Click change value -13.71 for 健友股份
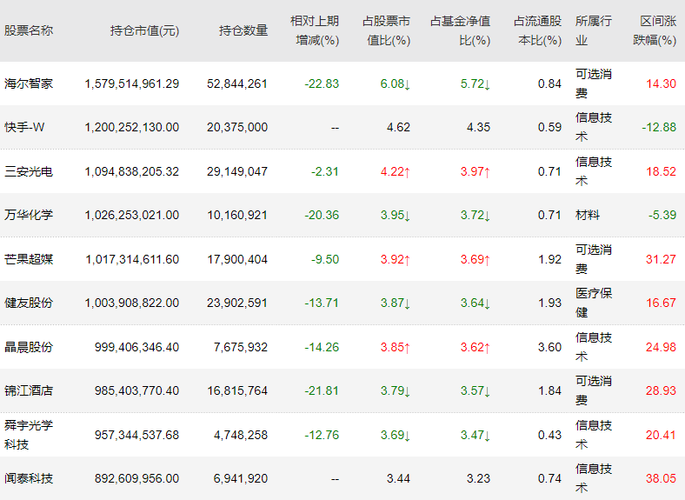Viewport: 685px width, 500px height. point(322,303)
